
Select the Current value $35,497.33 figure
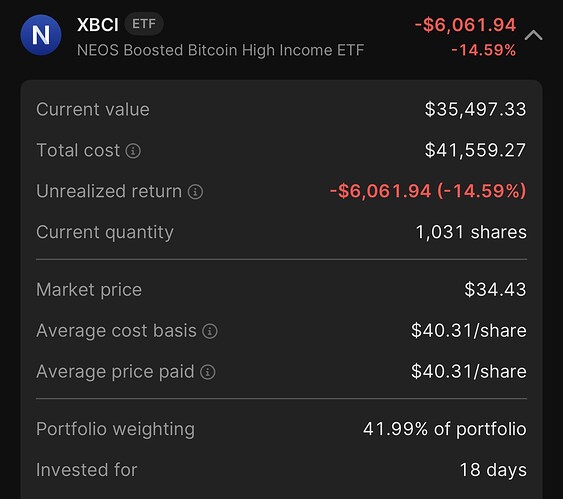point(475,109)
